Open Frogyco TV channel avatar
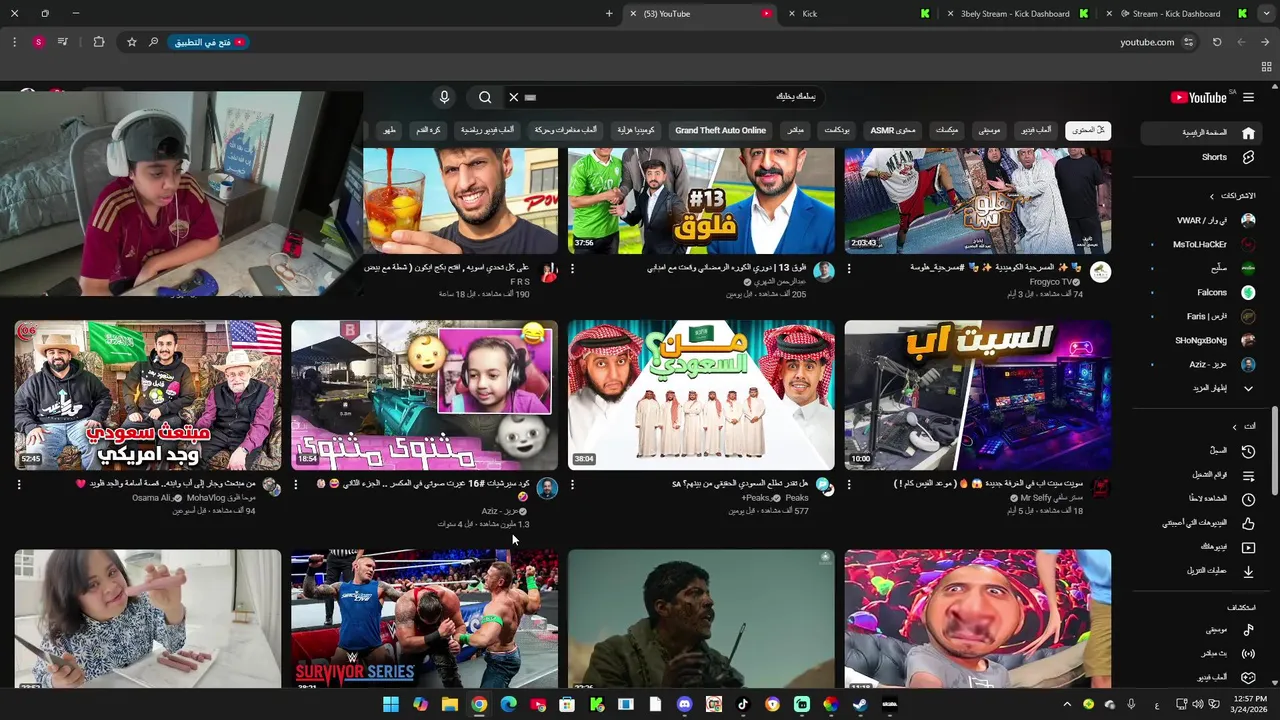 click(1100, 272)
